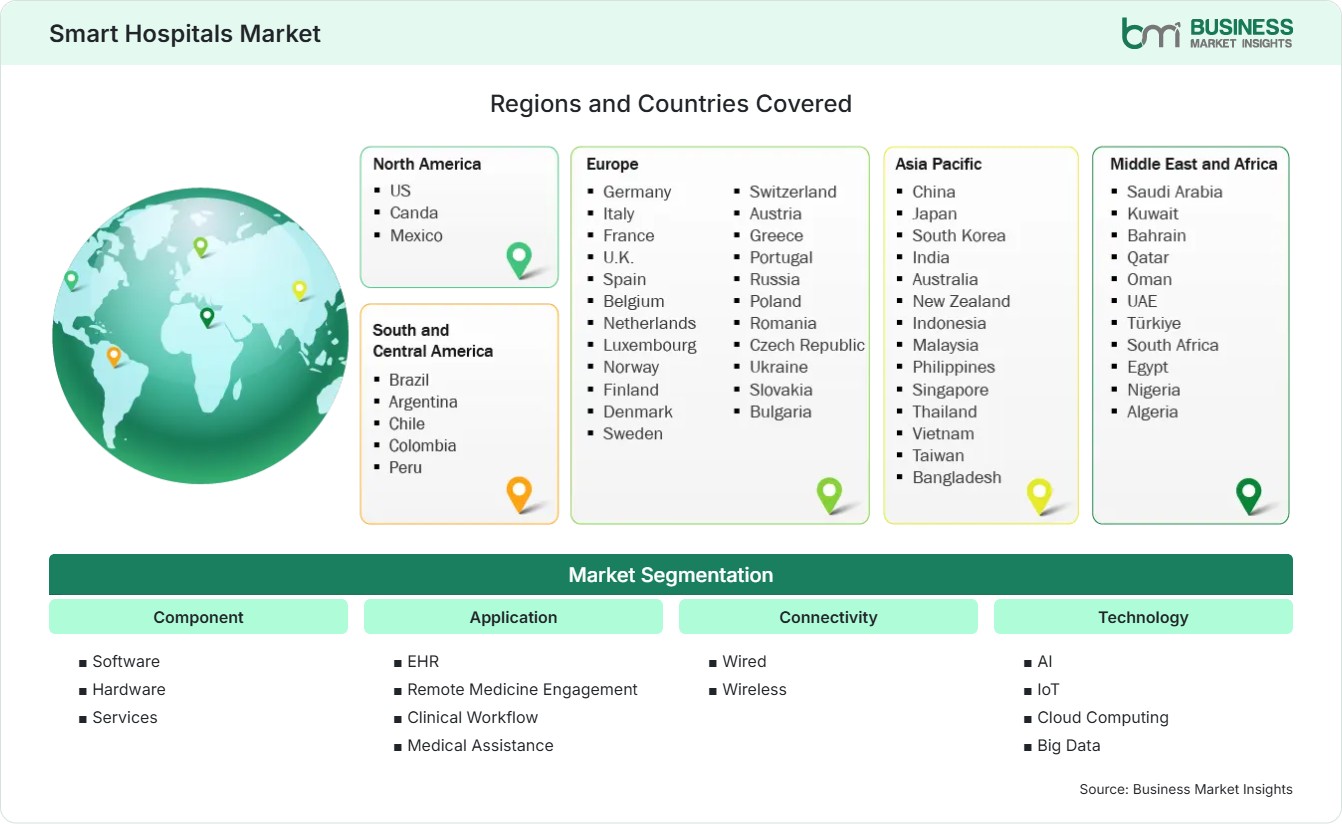Click Hardware under Component
This screenshot has height=824, width=1342.
[x=129, y=689]
